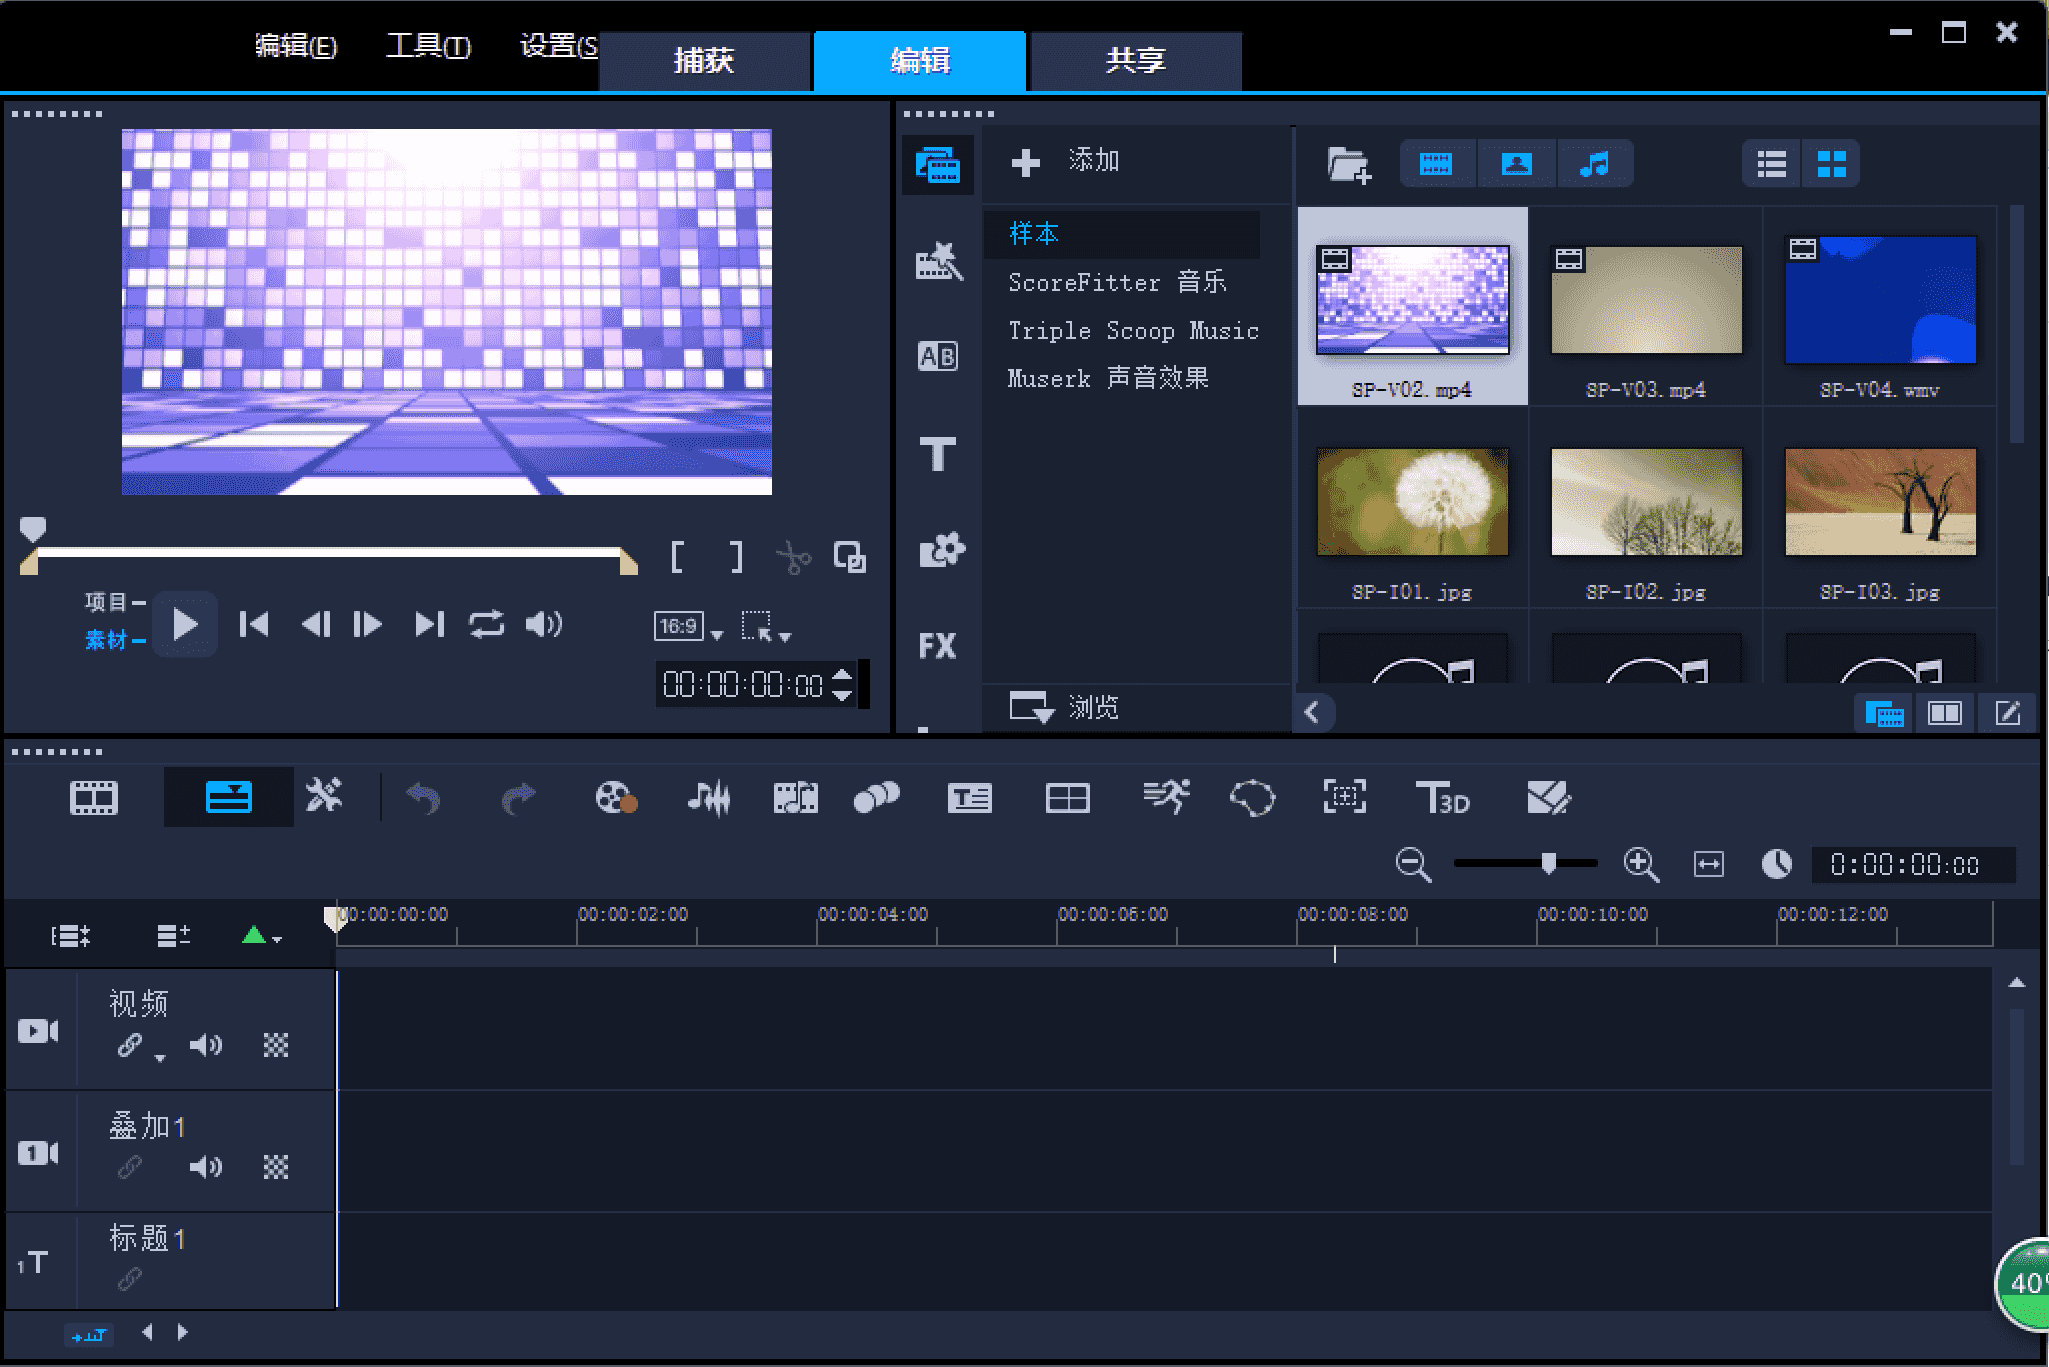
Task: Click the Record/Capture option film-reel icon
Action: (x=615, y=798)
